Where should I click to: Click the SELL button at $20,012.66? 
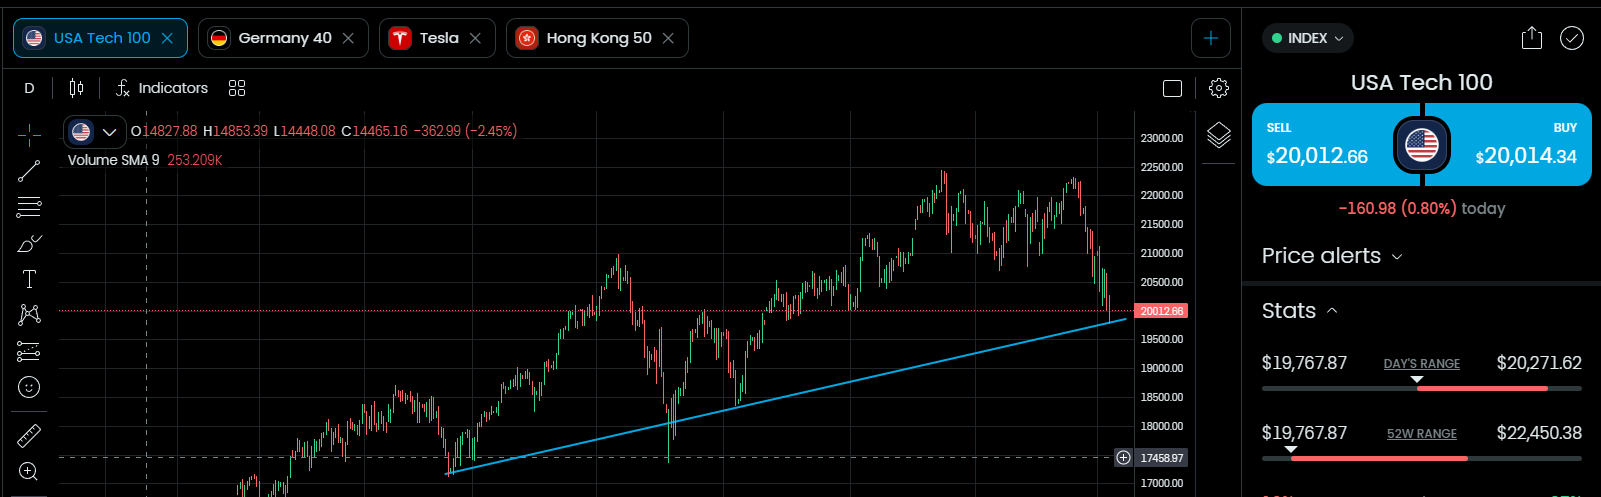click(1320, 145)
